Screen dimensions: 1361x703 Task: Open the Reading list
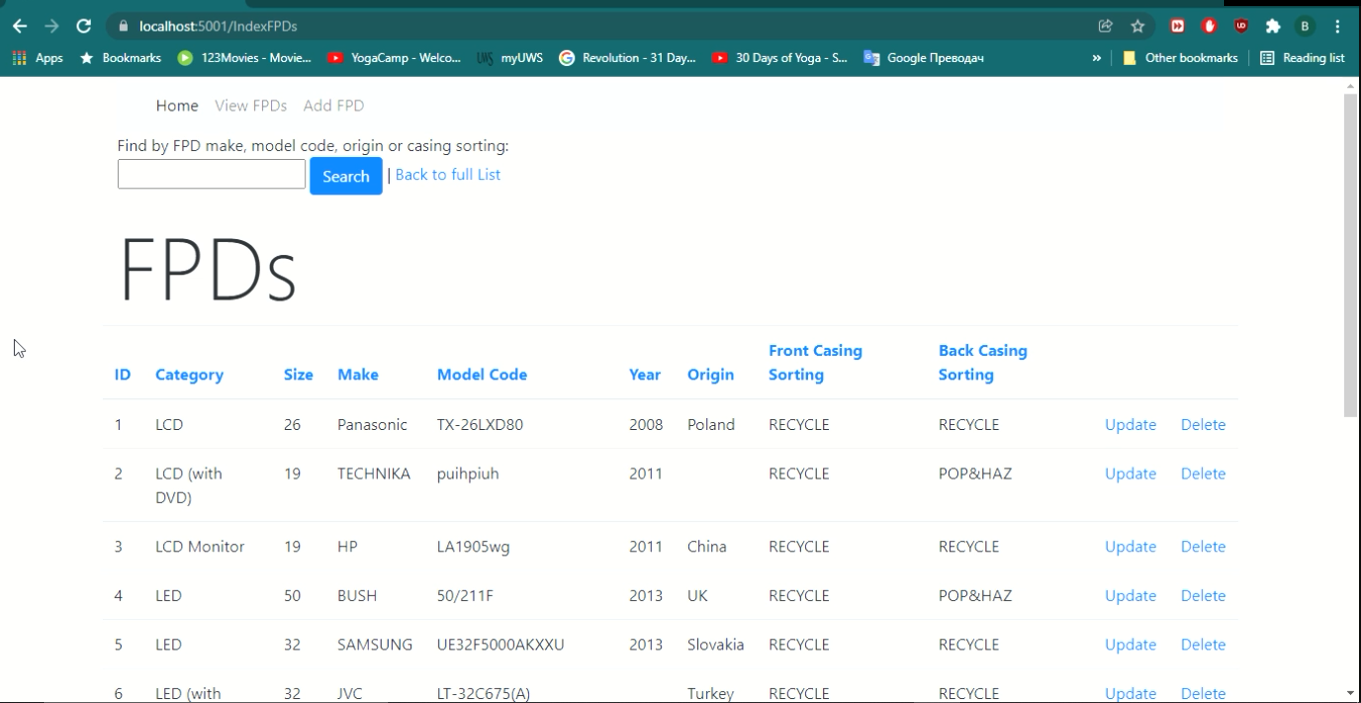tap(1302, 58)
